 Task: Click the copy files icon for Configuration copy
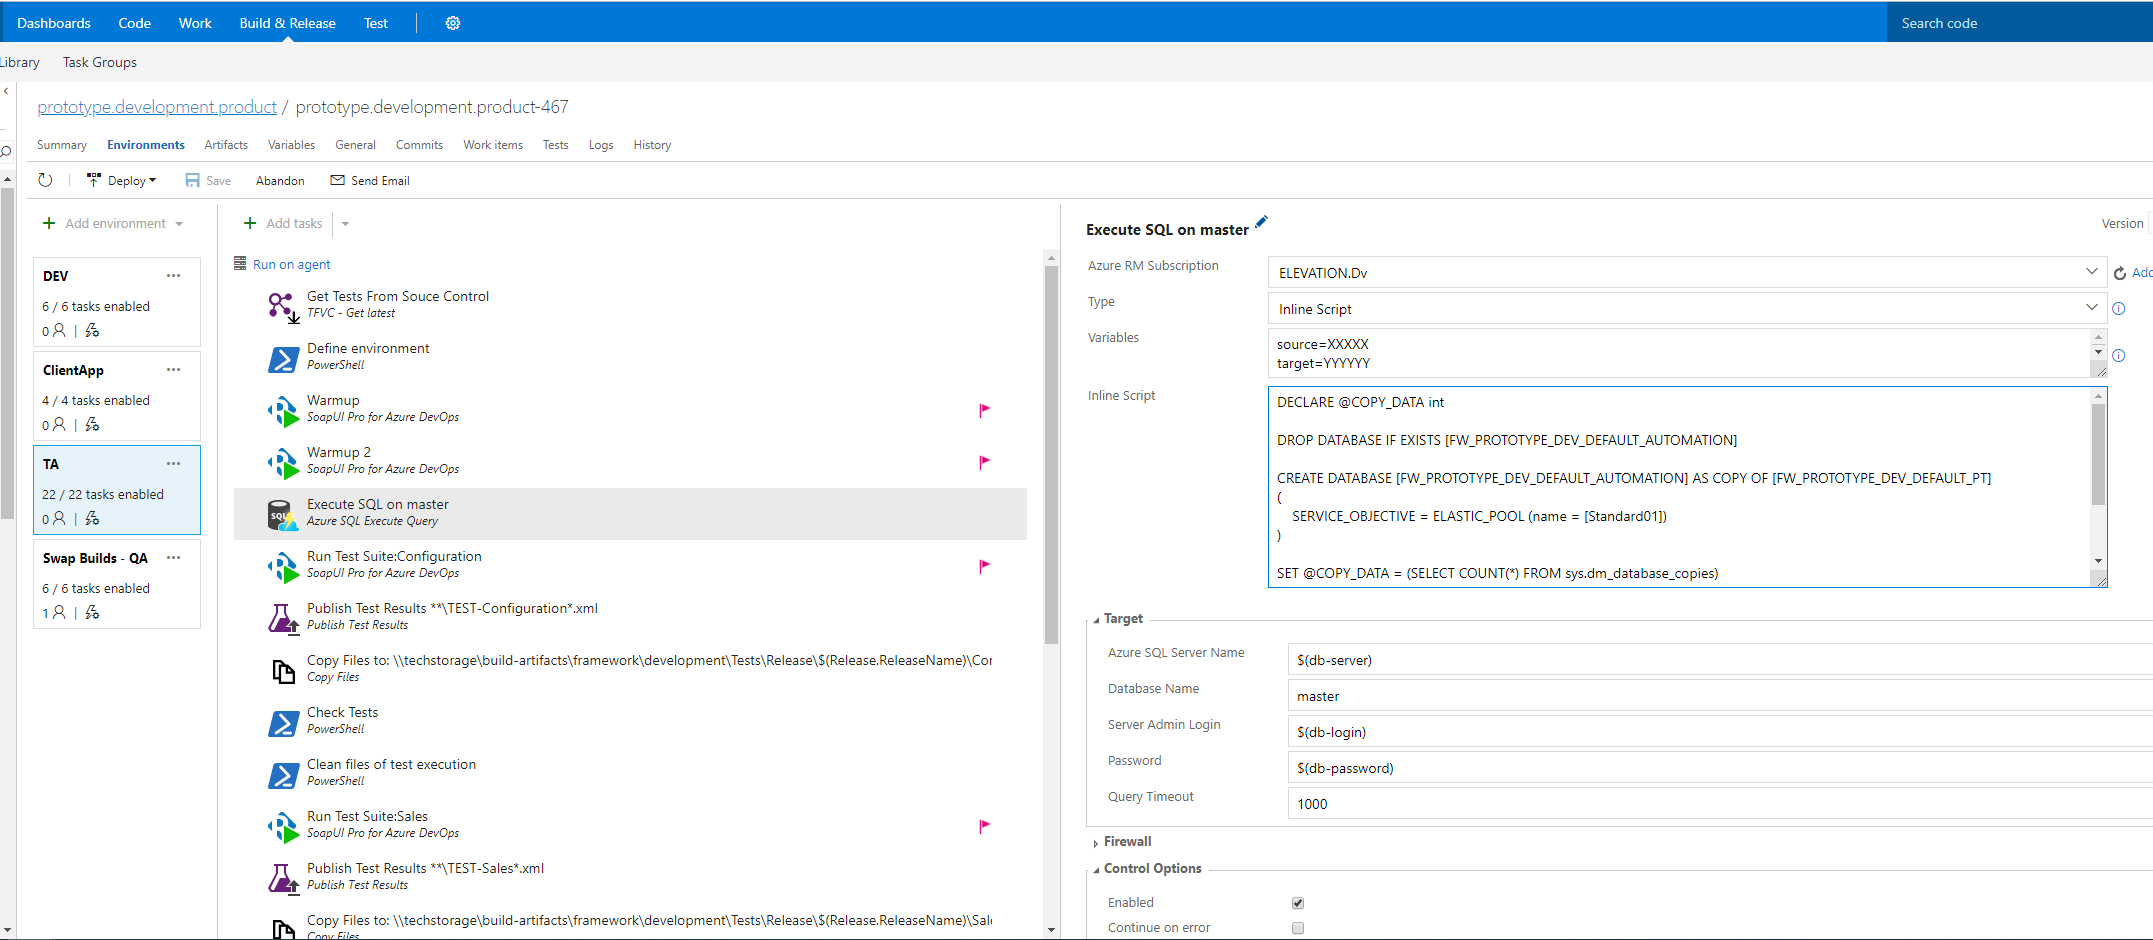point(283,670)
